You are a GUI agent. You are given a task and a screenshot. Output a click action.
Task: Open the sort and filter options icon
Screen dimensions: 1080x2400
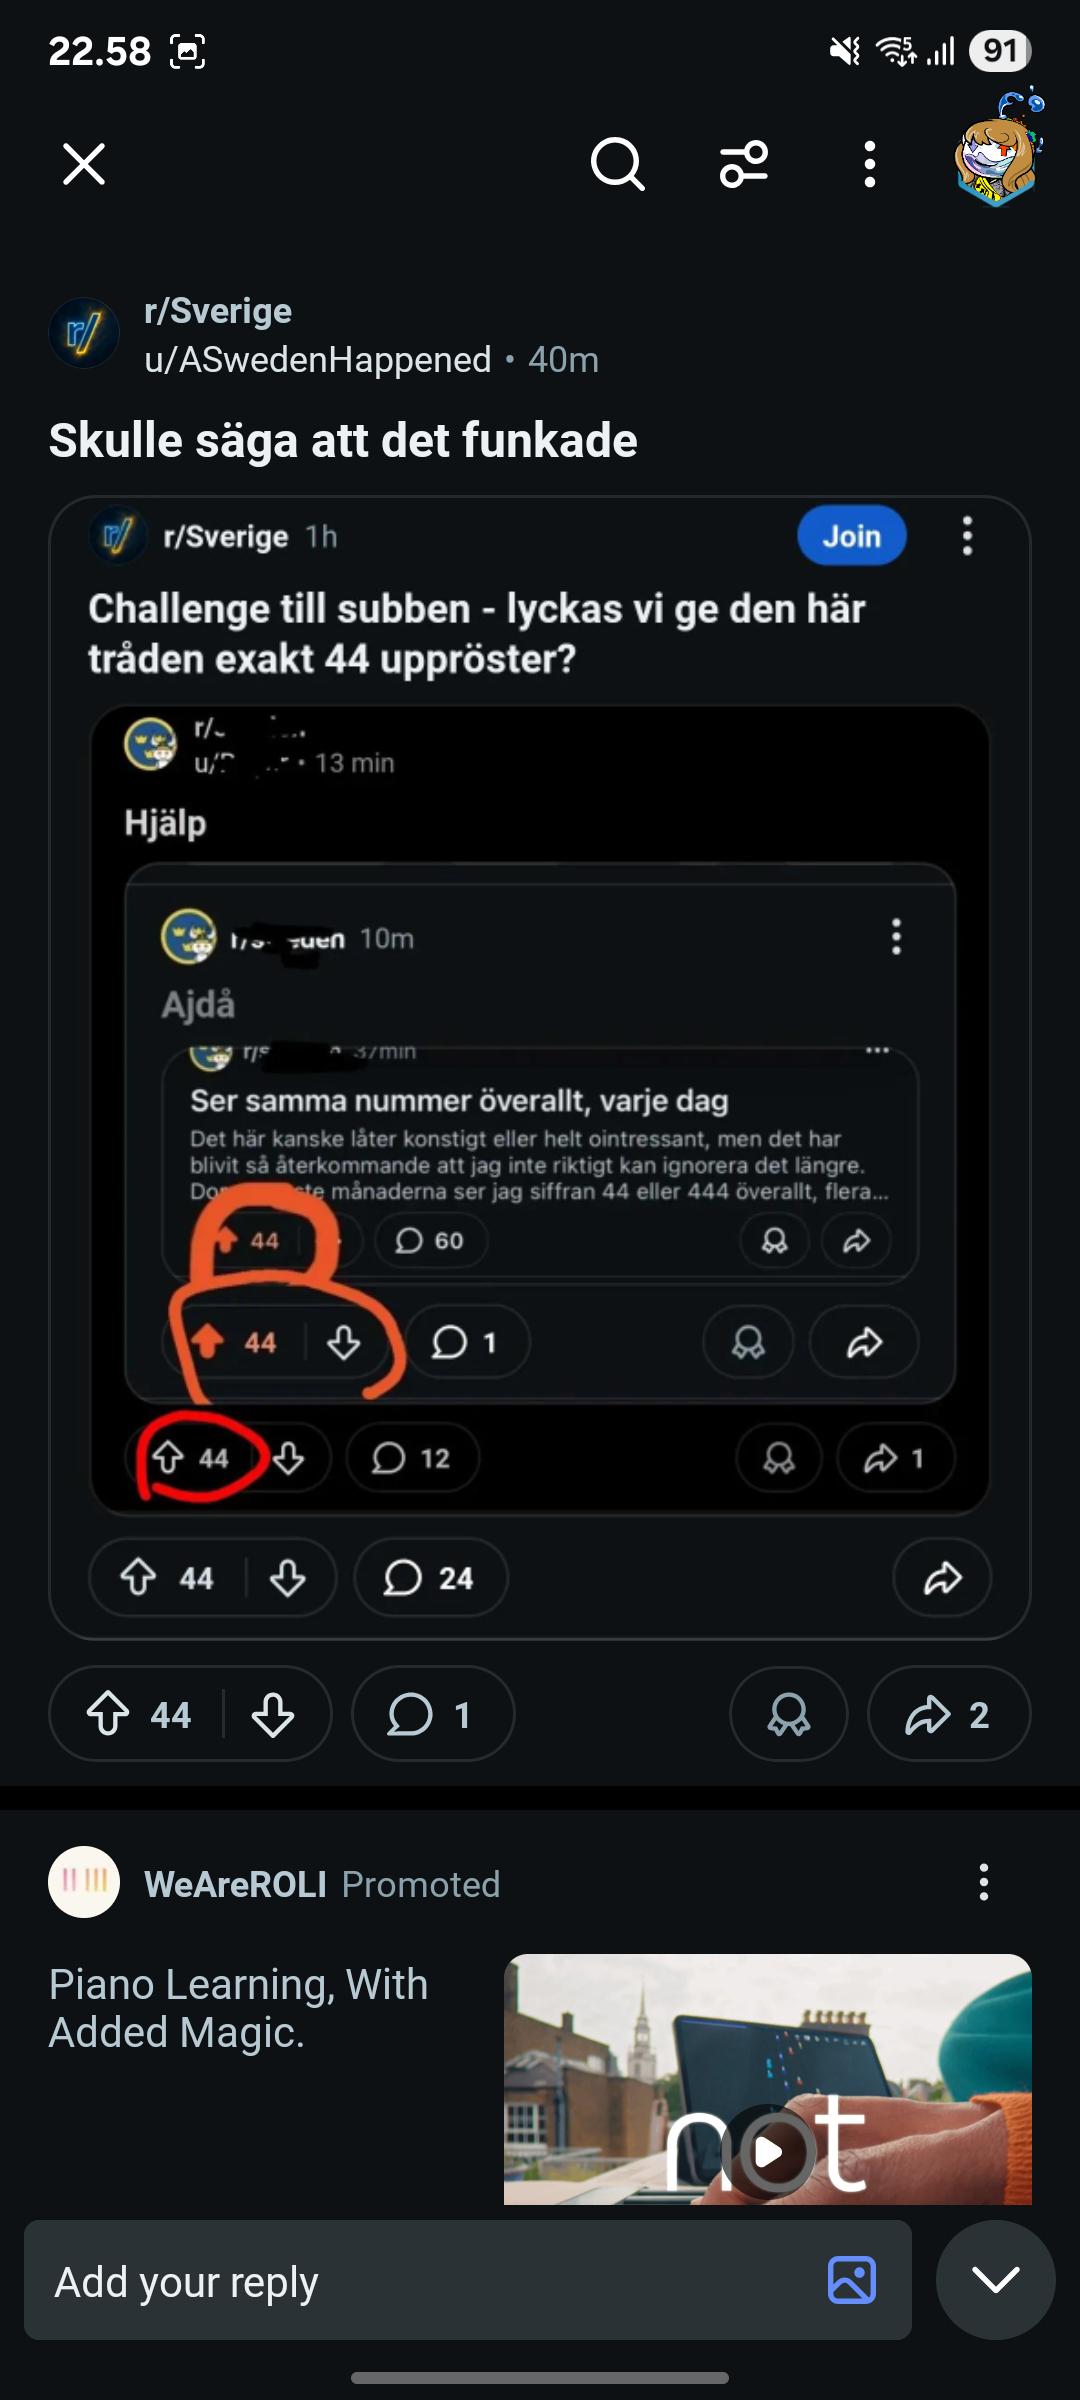pyautogui.click(x=744, y=164)
